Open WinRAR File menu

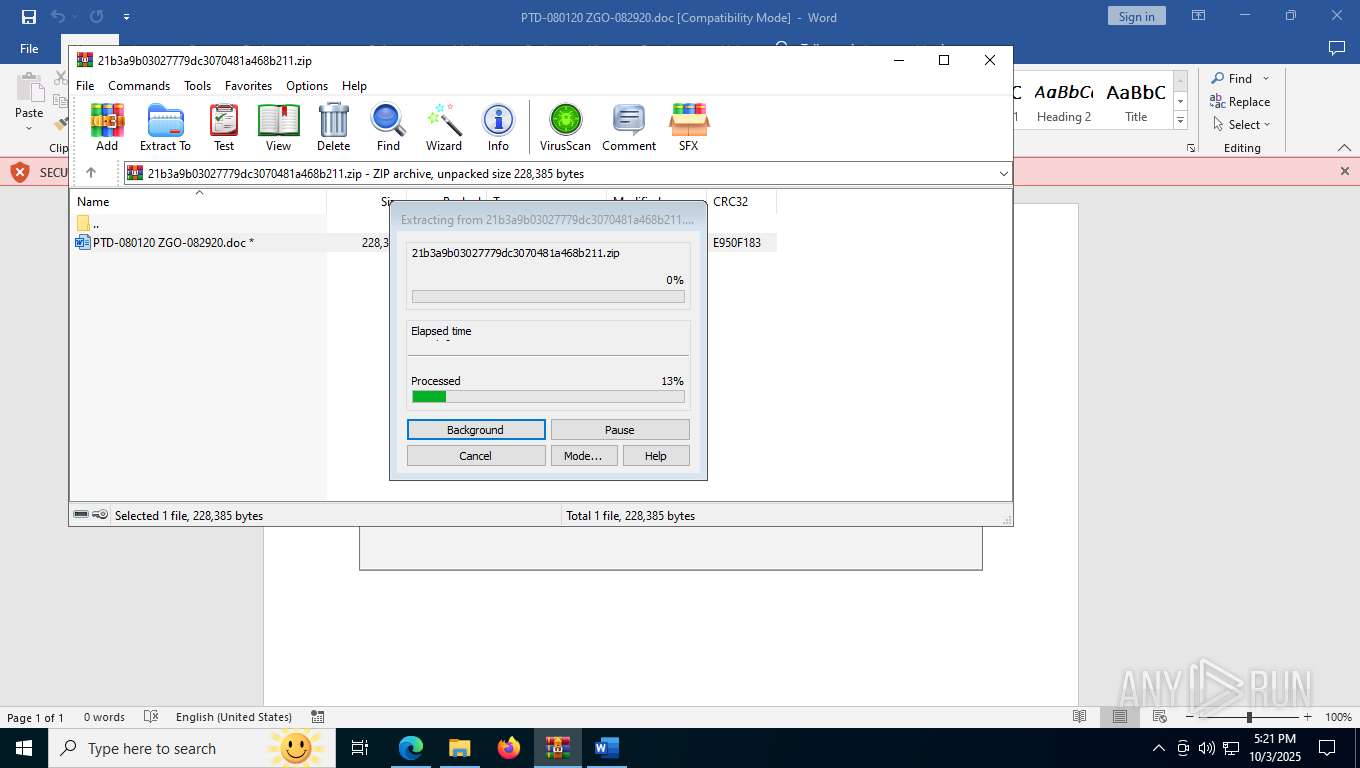click(85, 86)
